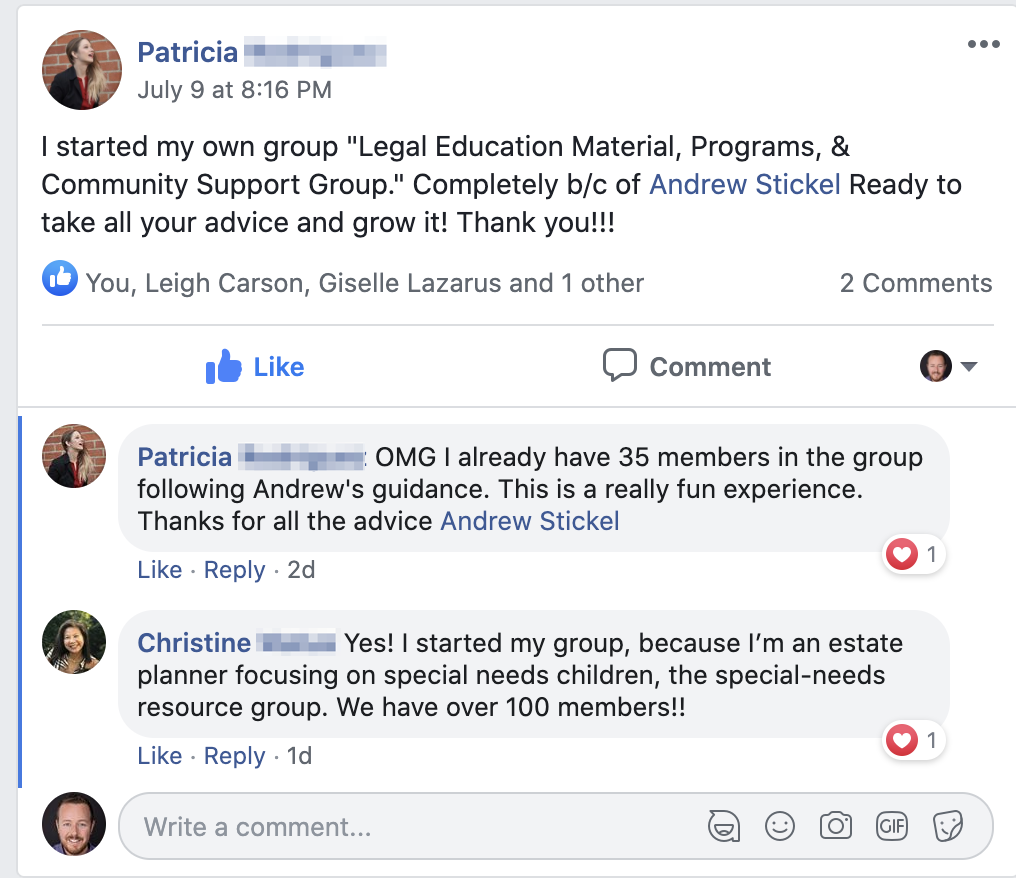Screen dimensions: 1016x878
Task: Toggle Like on Christine's comment
Action: 159,756
